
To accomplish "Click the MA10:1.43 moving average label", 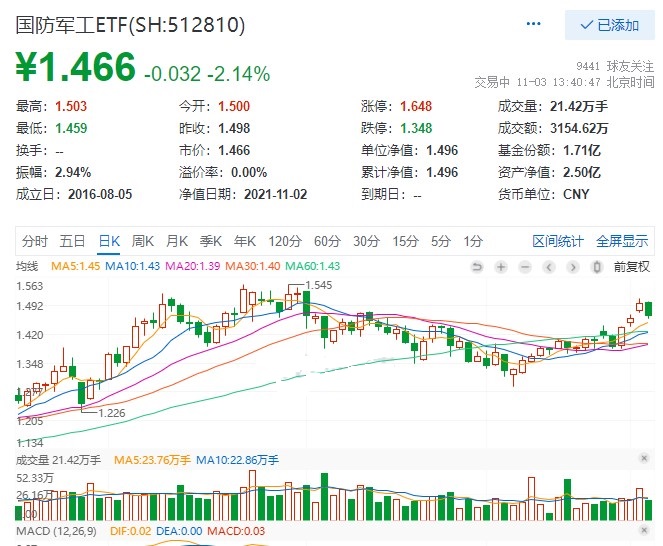I will (x=132, y=266).
